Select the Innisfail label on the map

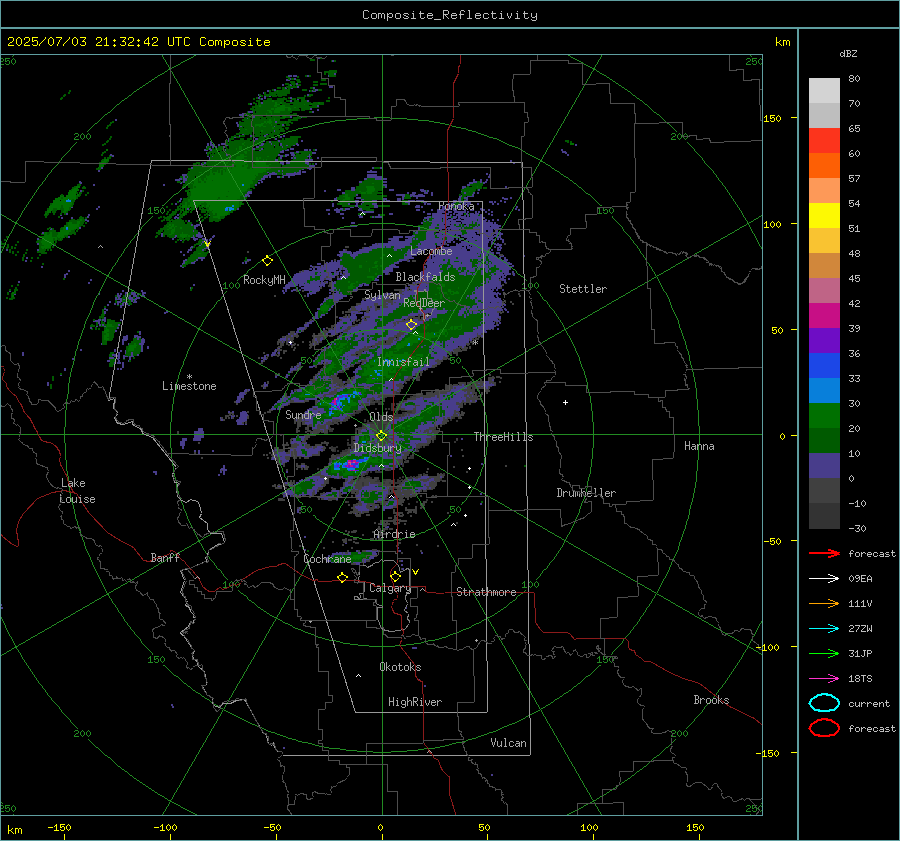[x=403, y=362]
